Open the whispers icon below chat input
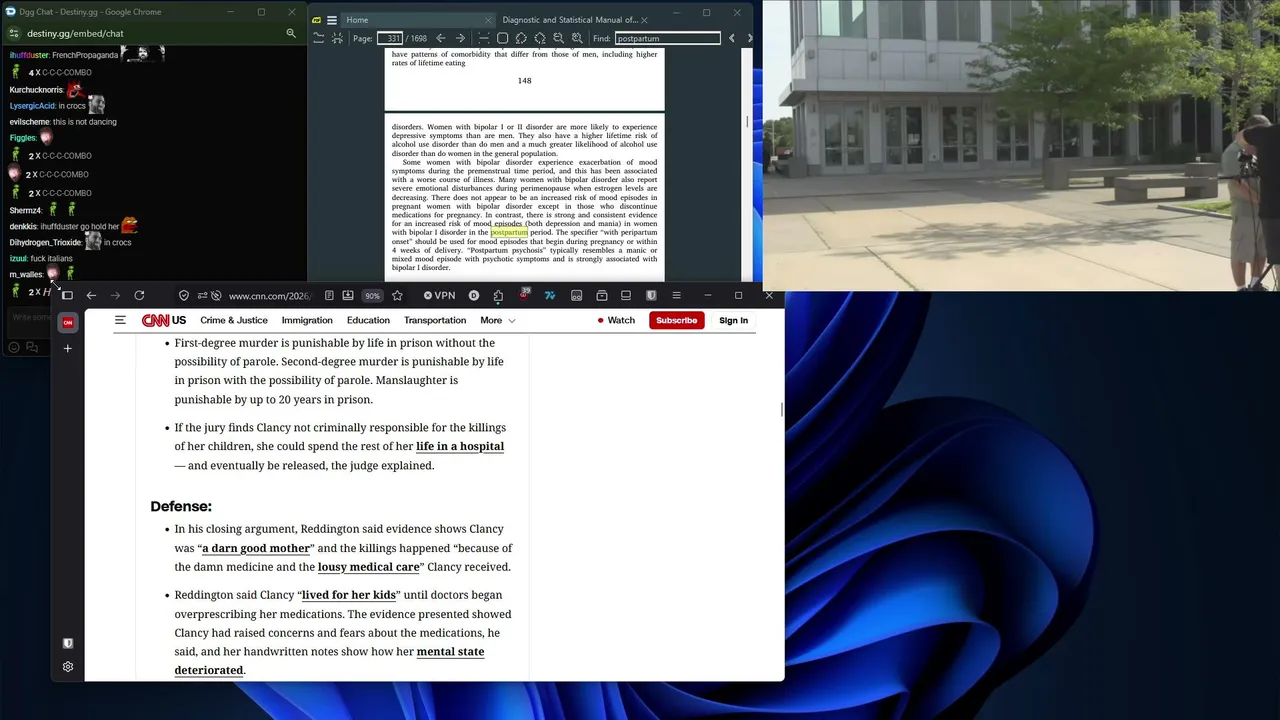 [32, 348]
